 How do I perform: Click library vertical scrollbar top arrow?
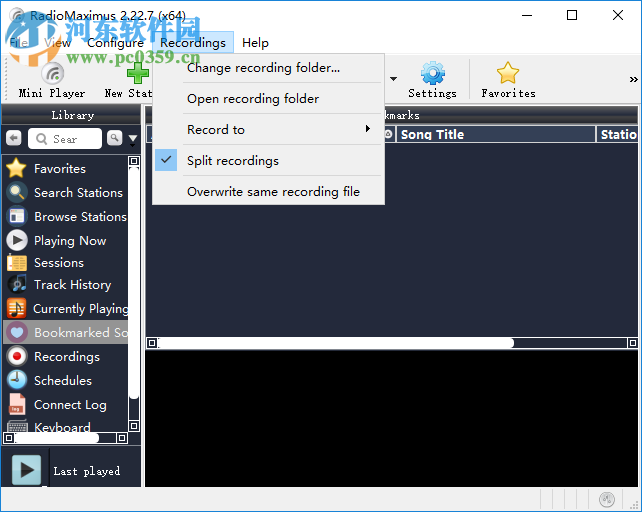point(134,161)
